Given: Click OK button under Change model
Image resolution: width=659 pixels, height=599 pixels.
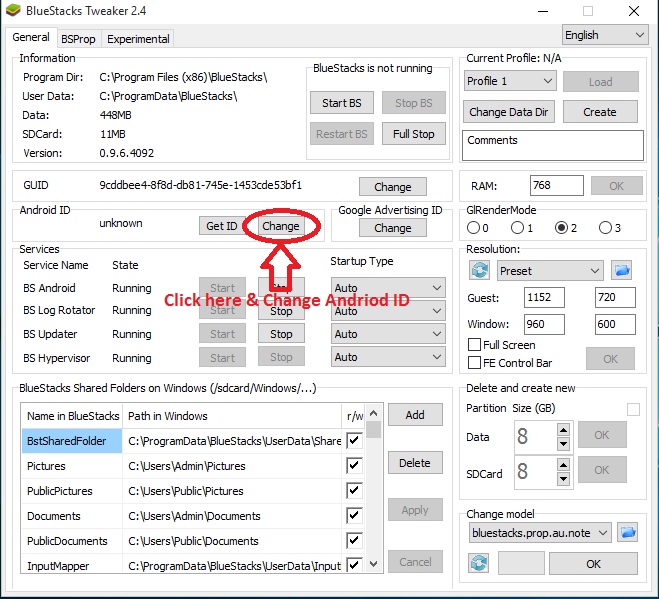Looking at the screenshot, I should point(593,564).
